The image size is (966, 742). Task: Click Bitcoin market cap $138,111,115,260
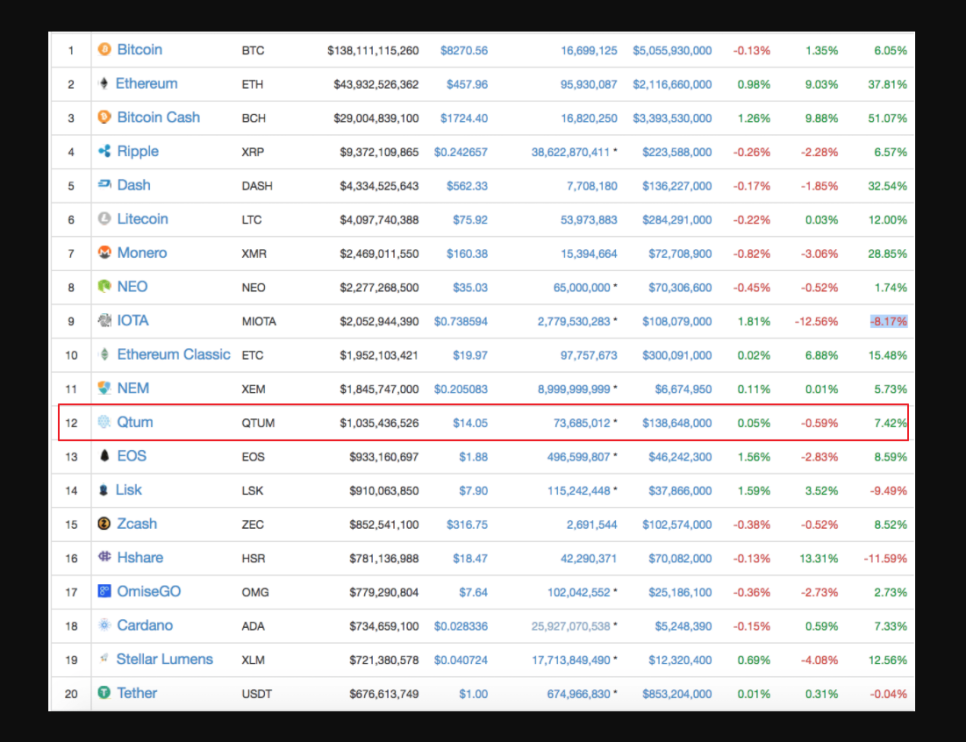pos(373,51)
